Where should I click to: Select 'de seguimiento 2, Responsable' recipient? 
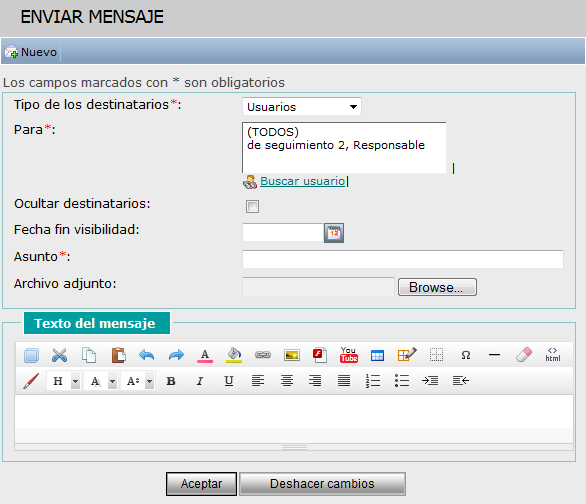(336, 145)
